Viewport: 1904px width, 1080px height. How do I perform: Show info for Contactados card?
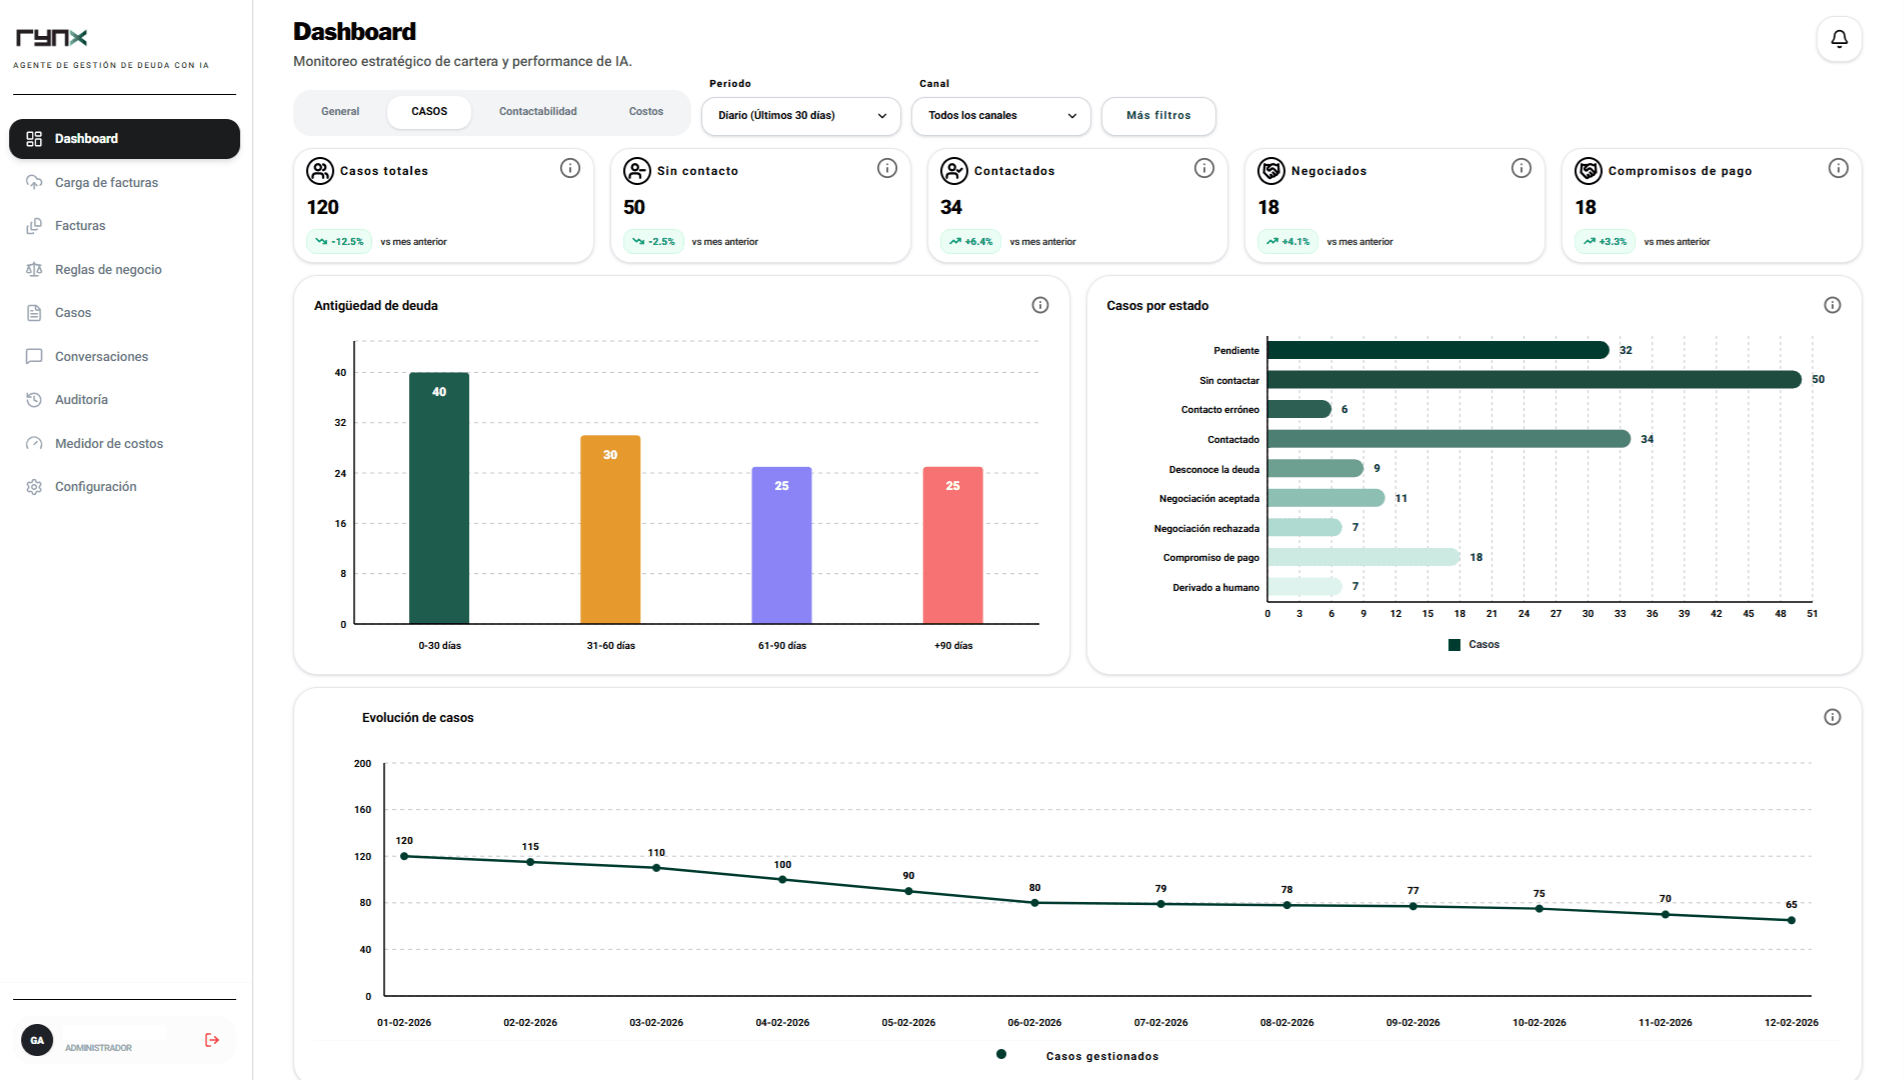click(x=1204, y=168)
